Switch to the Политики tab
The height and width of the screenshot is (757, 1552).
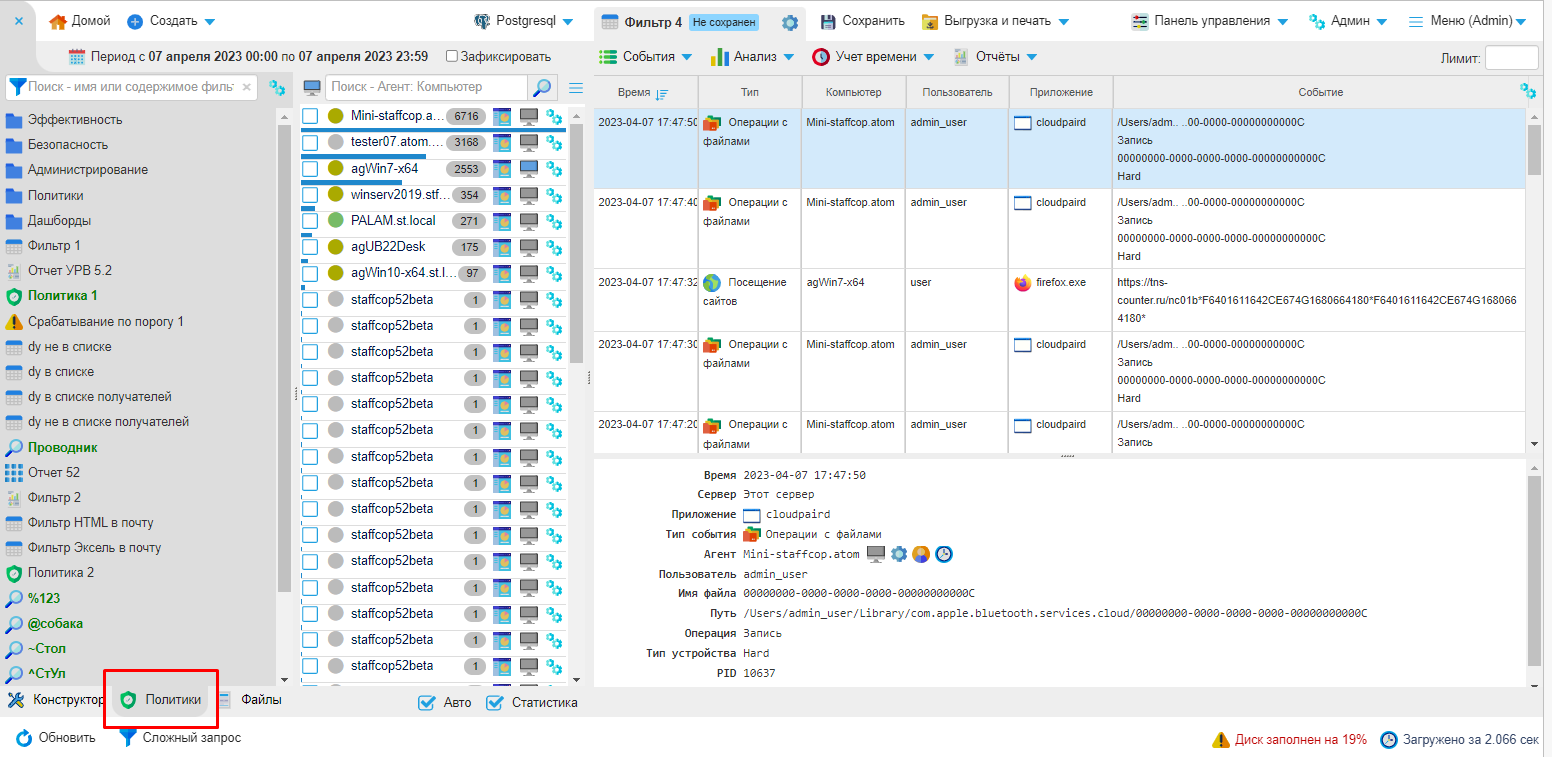pos(160,700)
